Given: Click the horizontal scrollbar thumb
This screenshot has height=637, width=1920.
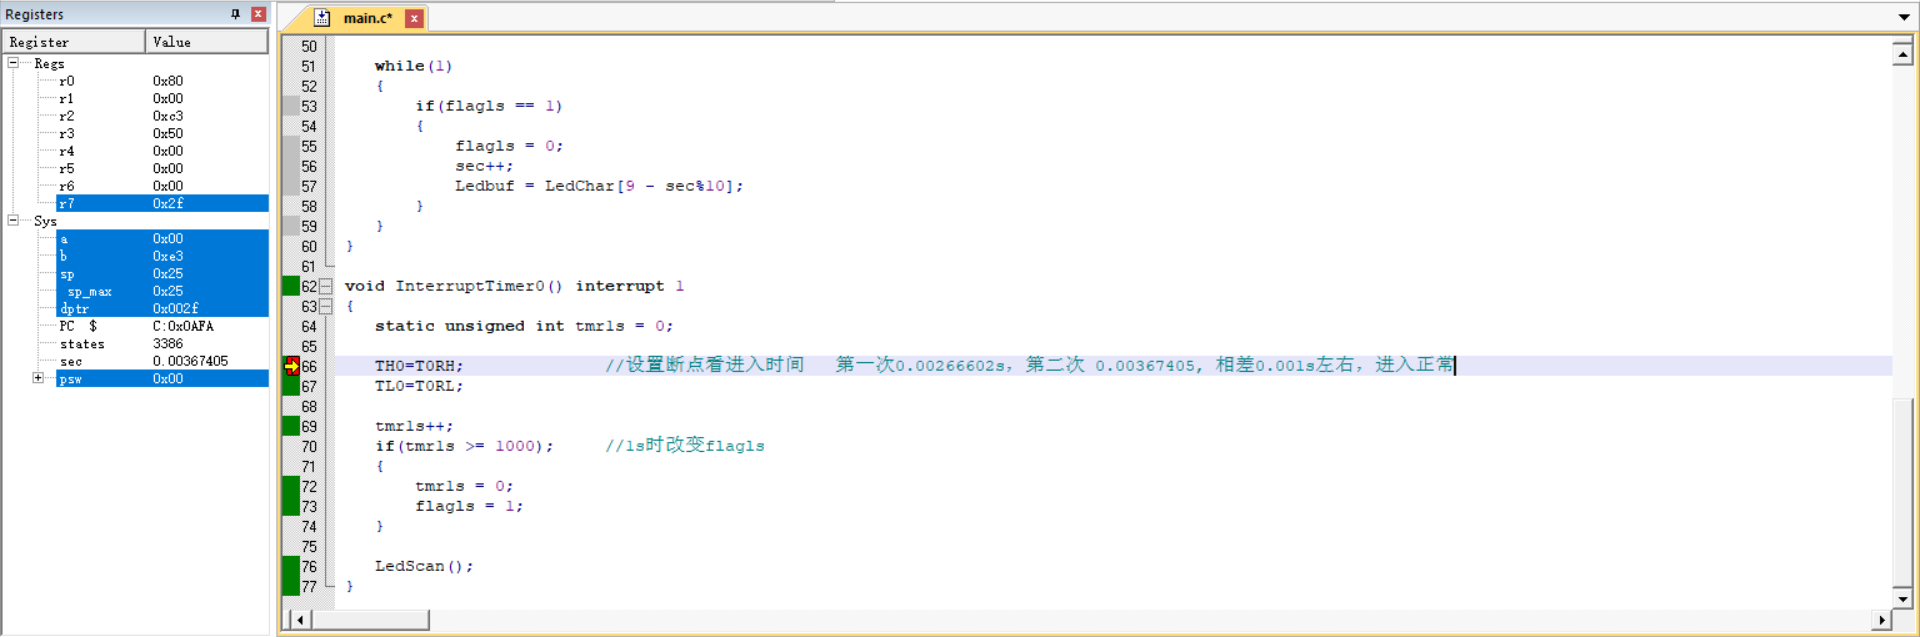Looking at the screenshot, I should point(371,620).
